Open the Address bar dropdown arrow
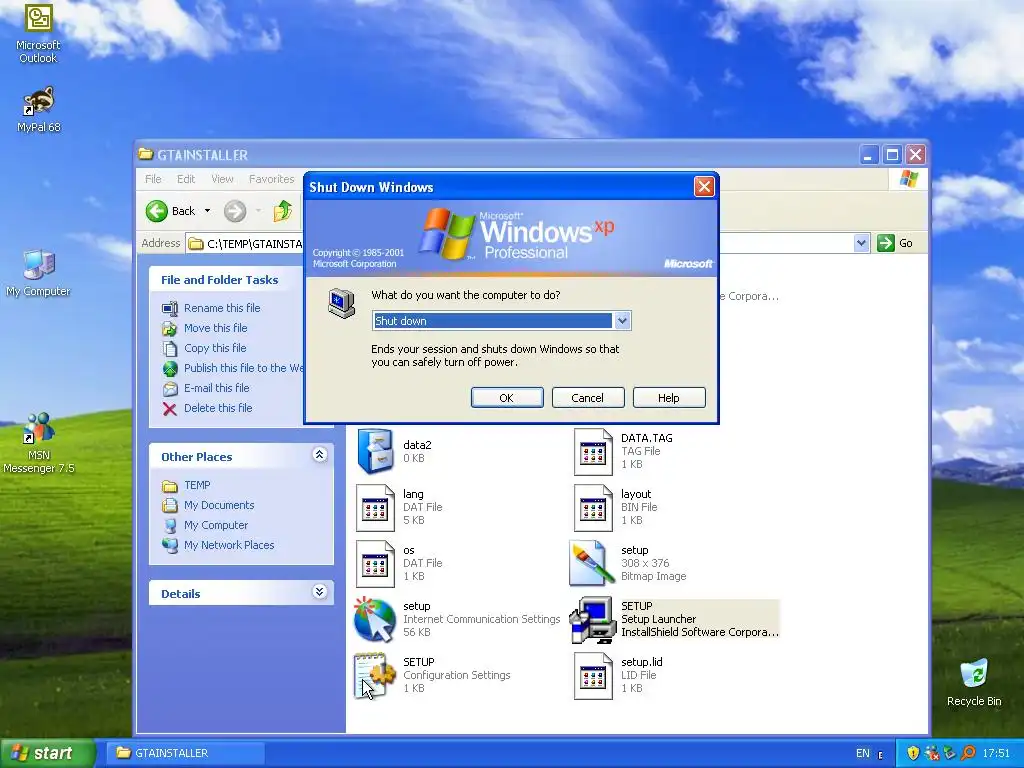This screenshot has height=768, width=1024. click(x=861, y=243)
